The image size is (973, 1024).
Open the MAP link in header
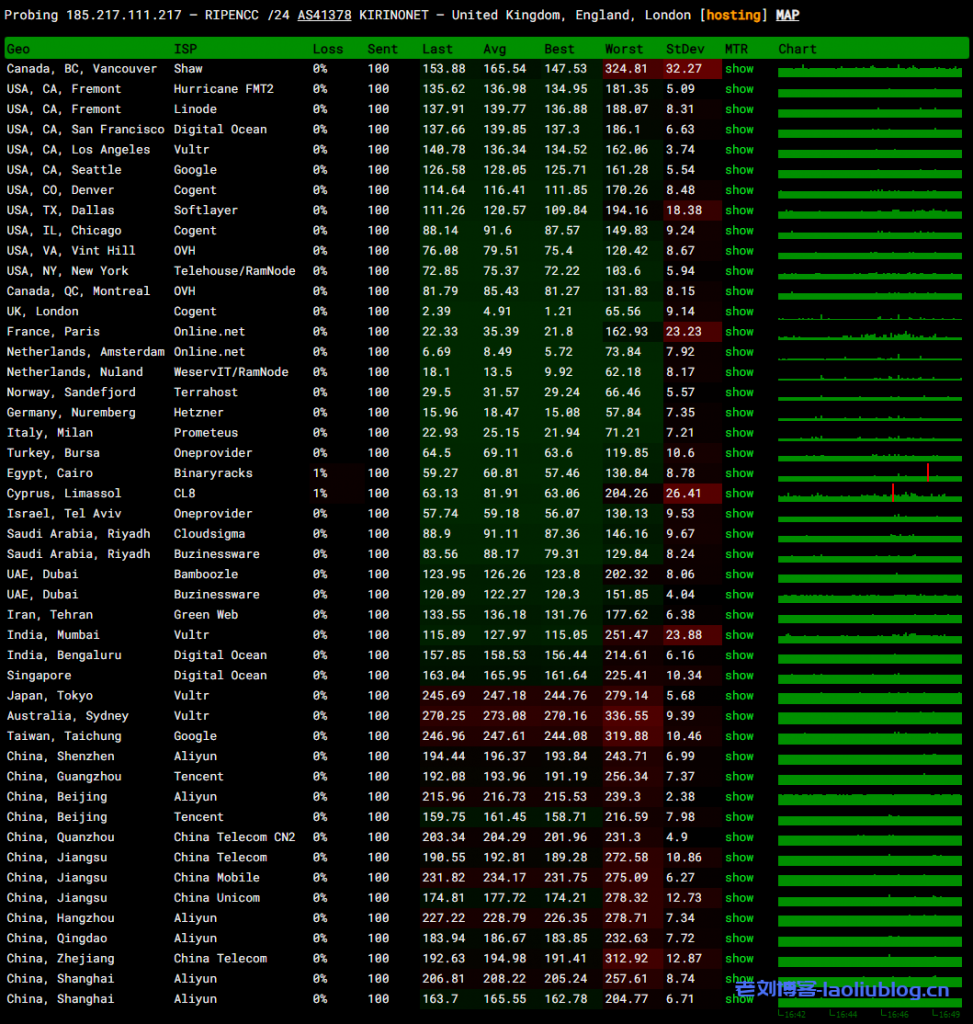(x=787, y=15)
